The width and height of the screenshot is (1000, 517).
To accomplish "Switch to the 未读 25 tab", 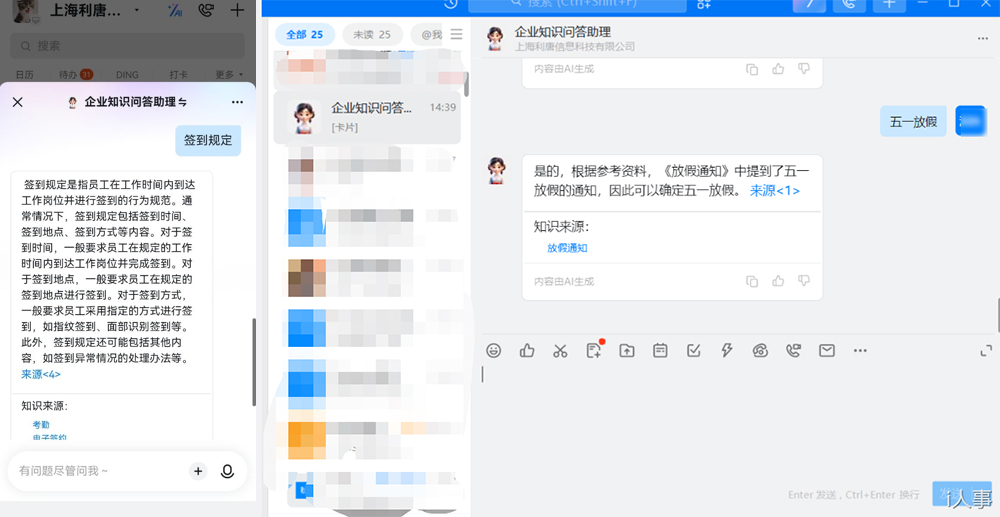I will click(x=370, y=35).
